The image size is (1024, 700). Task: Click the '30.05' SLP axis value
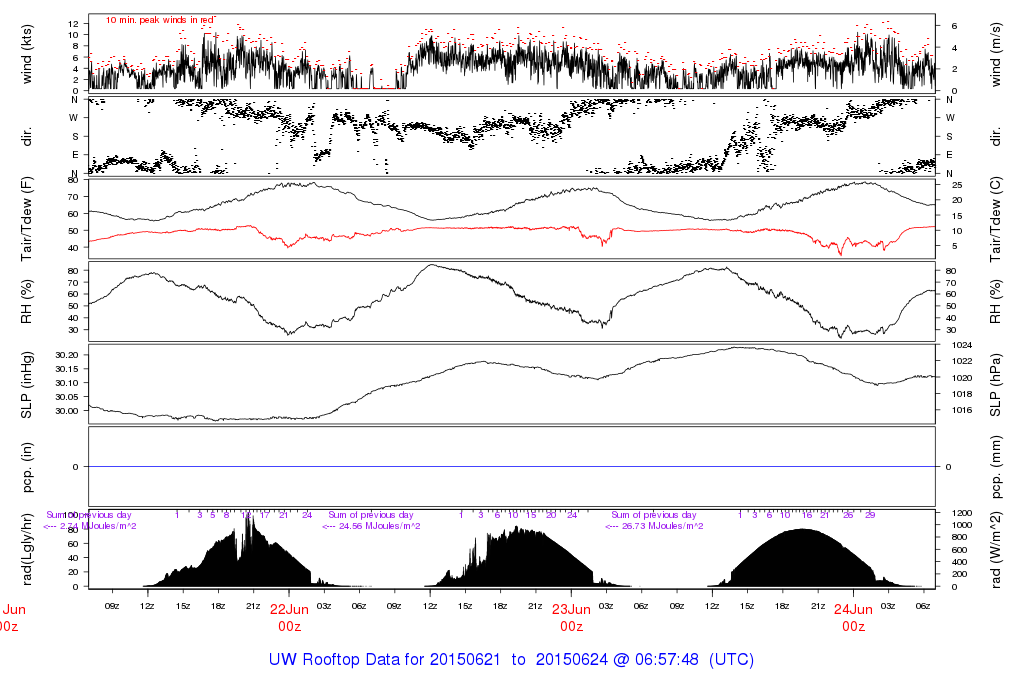67,397
